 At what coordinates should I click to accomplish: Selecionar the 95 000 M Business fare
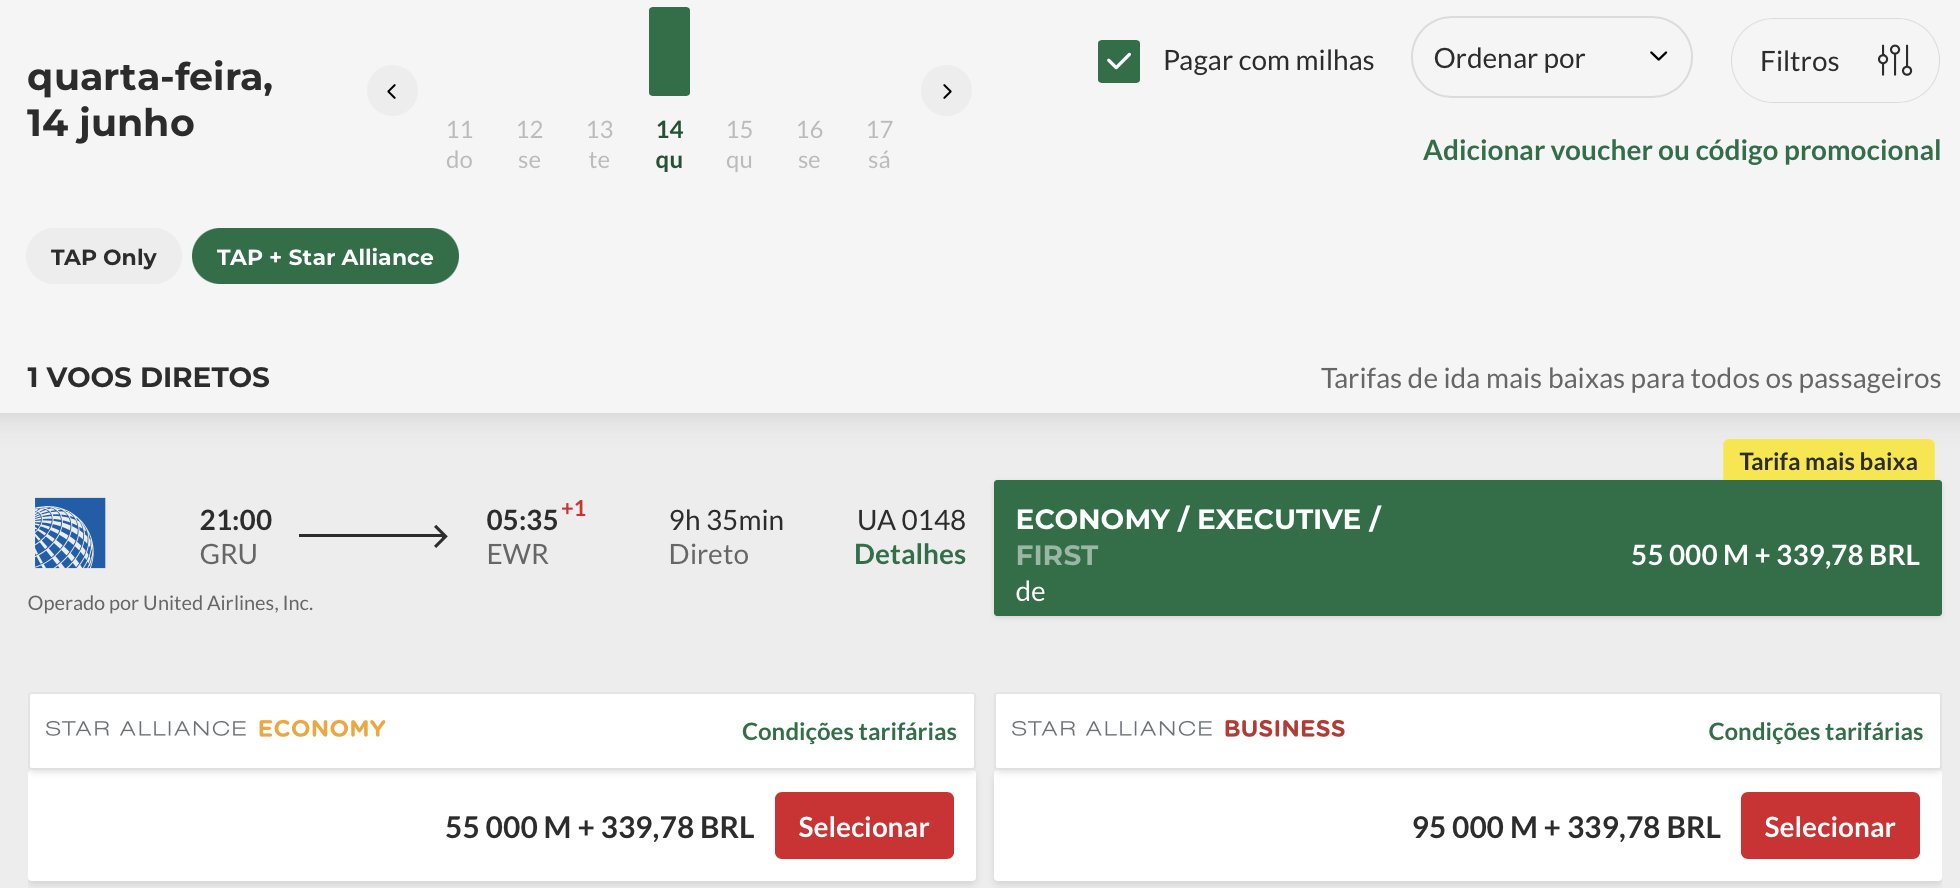[1830, 826]
